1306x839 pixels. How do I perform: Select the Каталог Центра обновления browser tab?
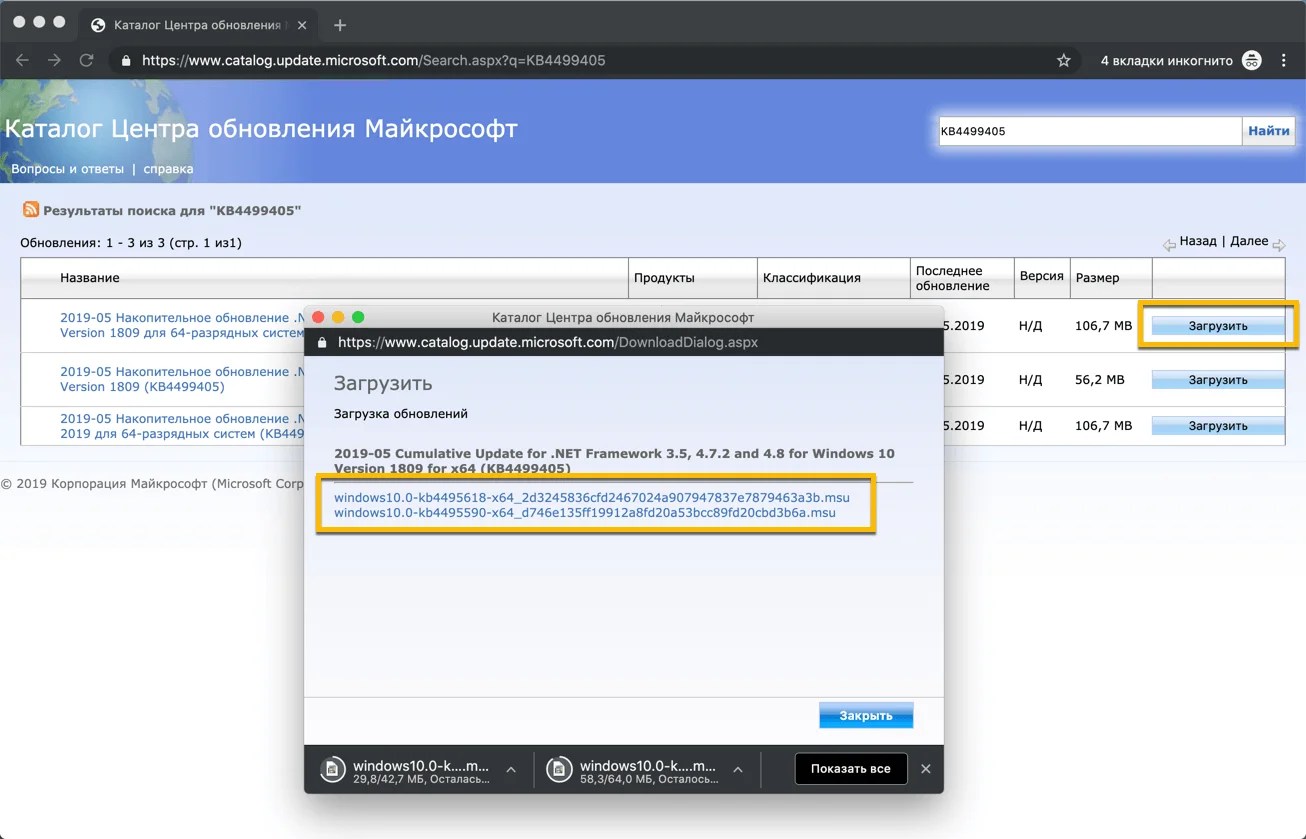200,25
